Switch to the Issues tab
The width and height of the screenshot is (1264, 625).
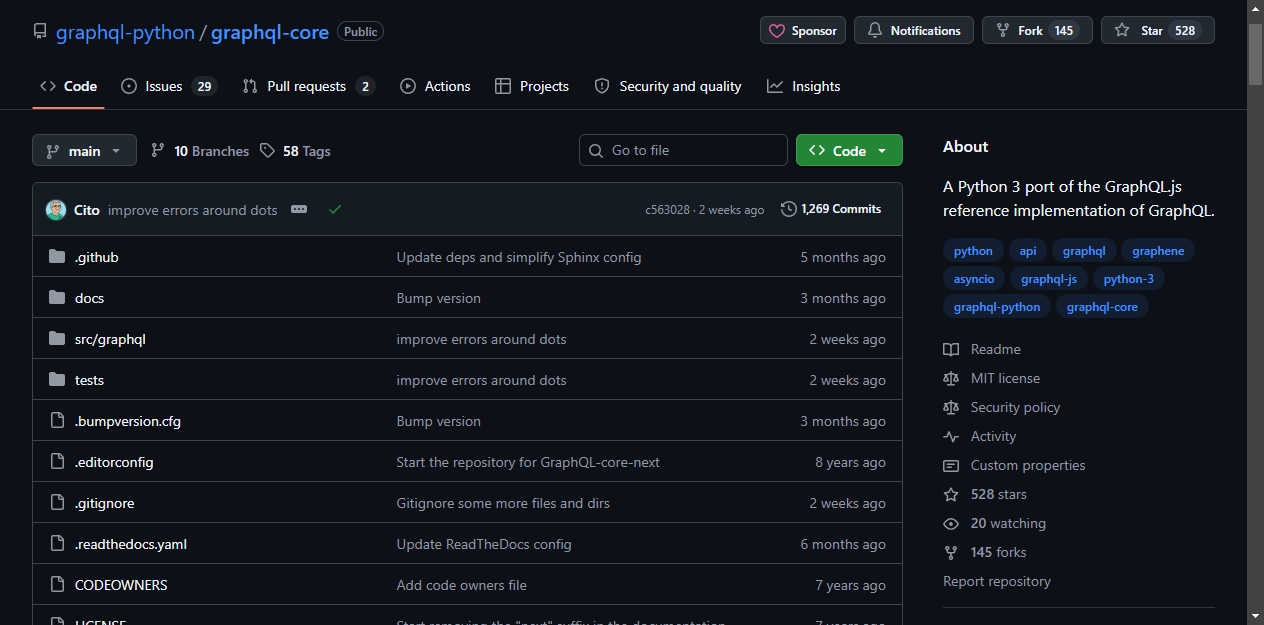pos(168,86)
